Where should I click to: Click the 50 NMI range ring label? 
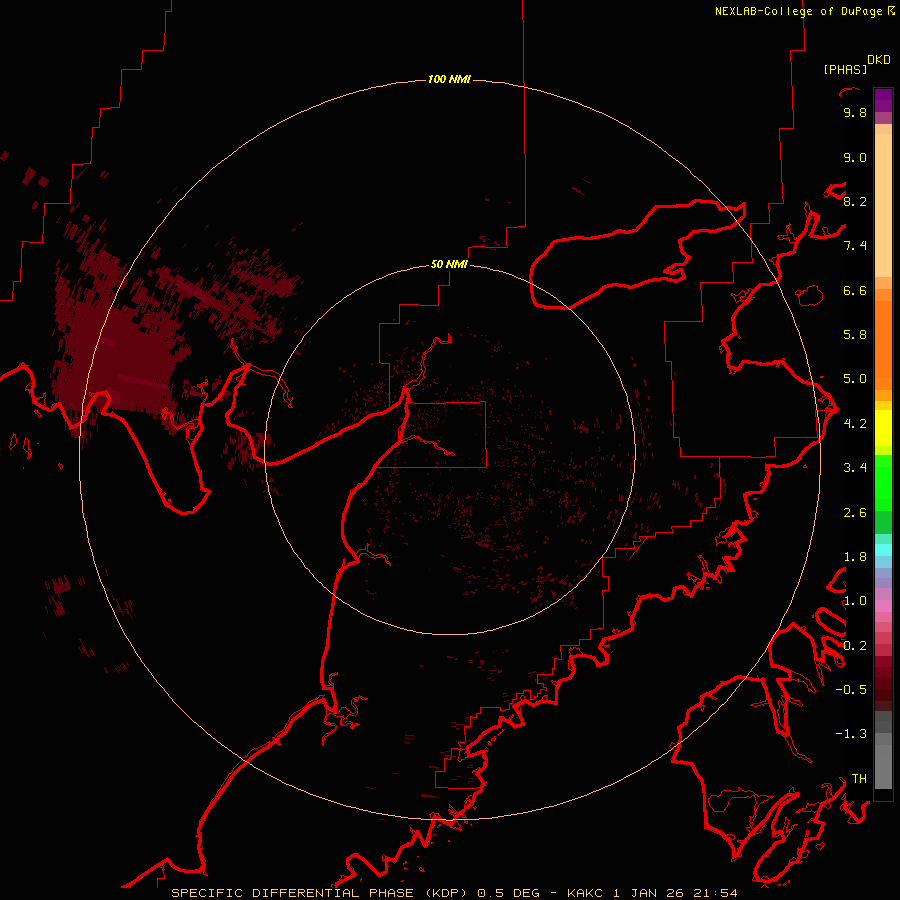[x=449, y=264]
